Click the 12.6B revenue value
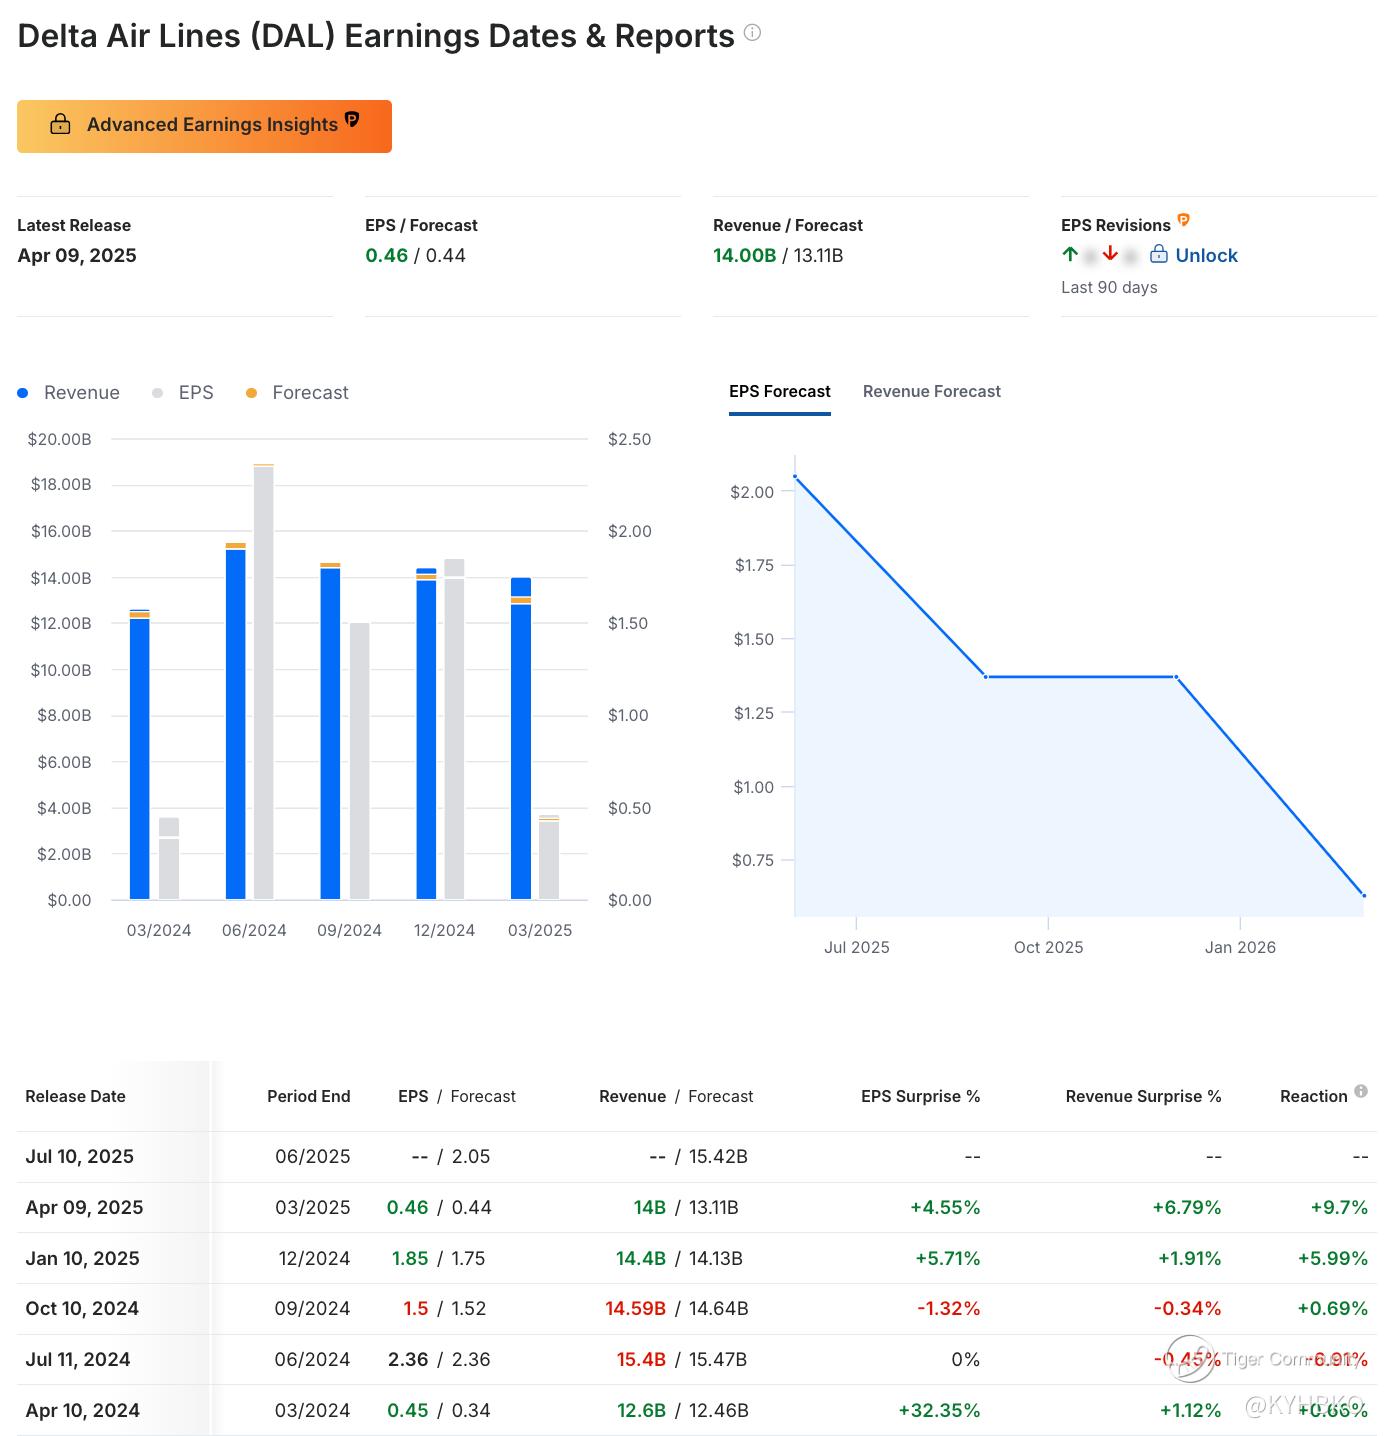This screenshot has width=1390, height=1436. pyautogui.click(x=641, y=1411)
